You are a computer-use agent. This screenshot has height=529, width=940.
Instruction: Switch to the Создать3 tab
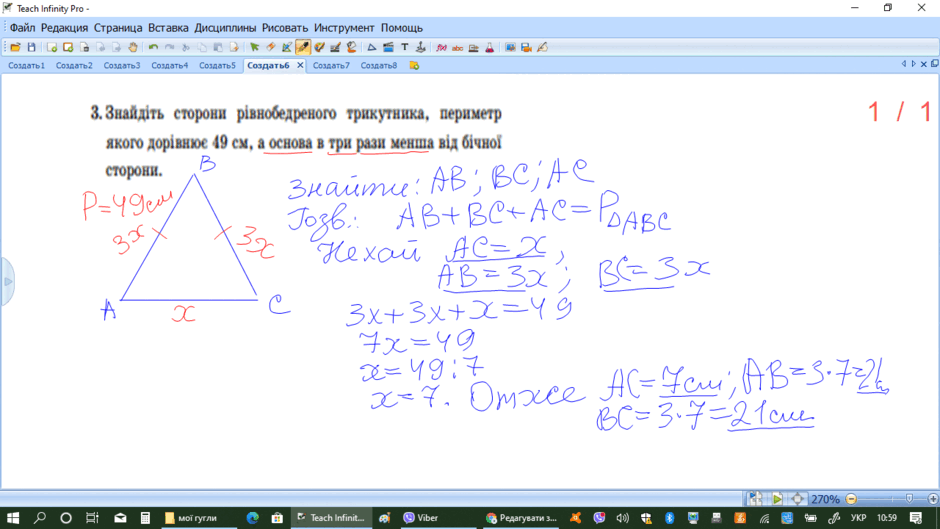coord(122,65)
